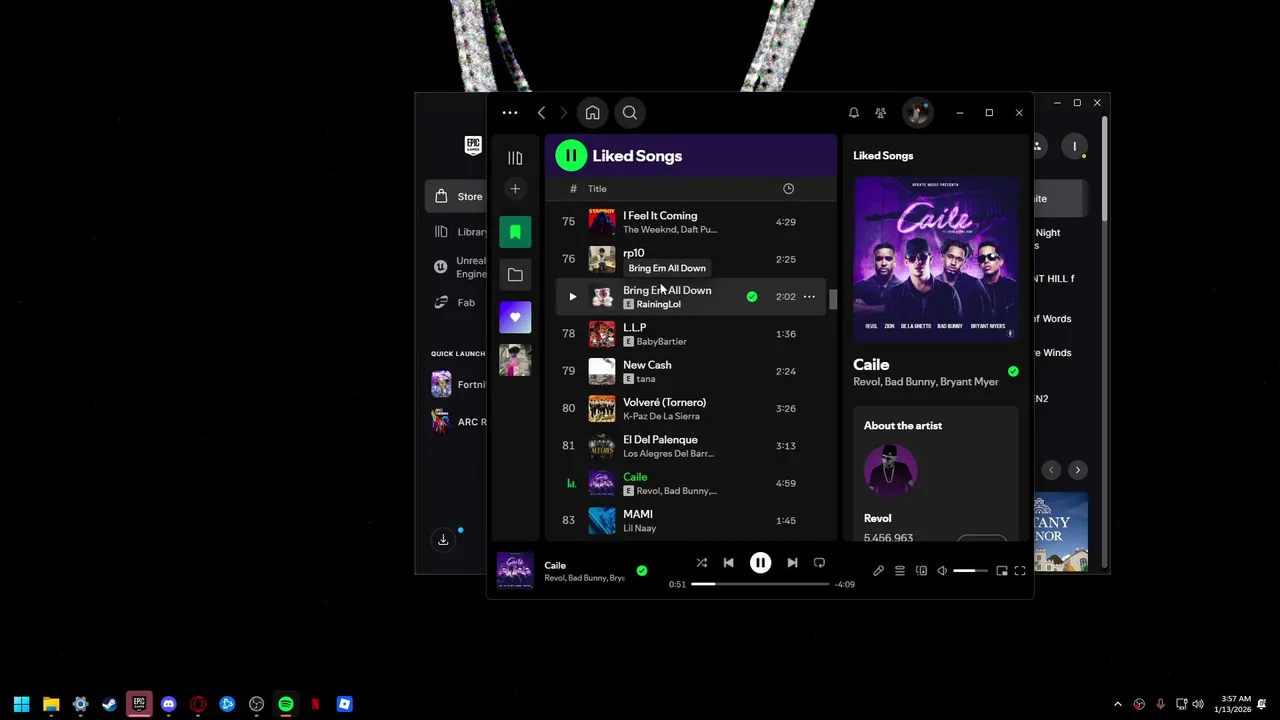Open Liked Songs heart tile in sidebar
Viewport: 1280px width, 720px height.
coord(515,317)
